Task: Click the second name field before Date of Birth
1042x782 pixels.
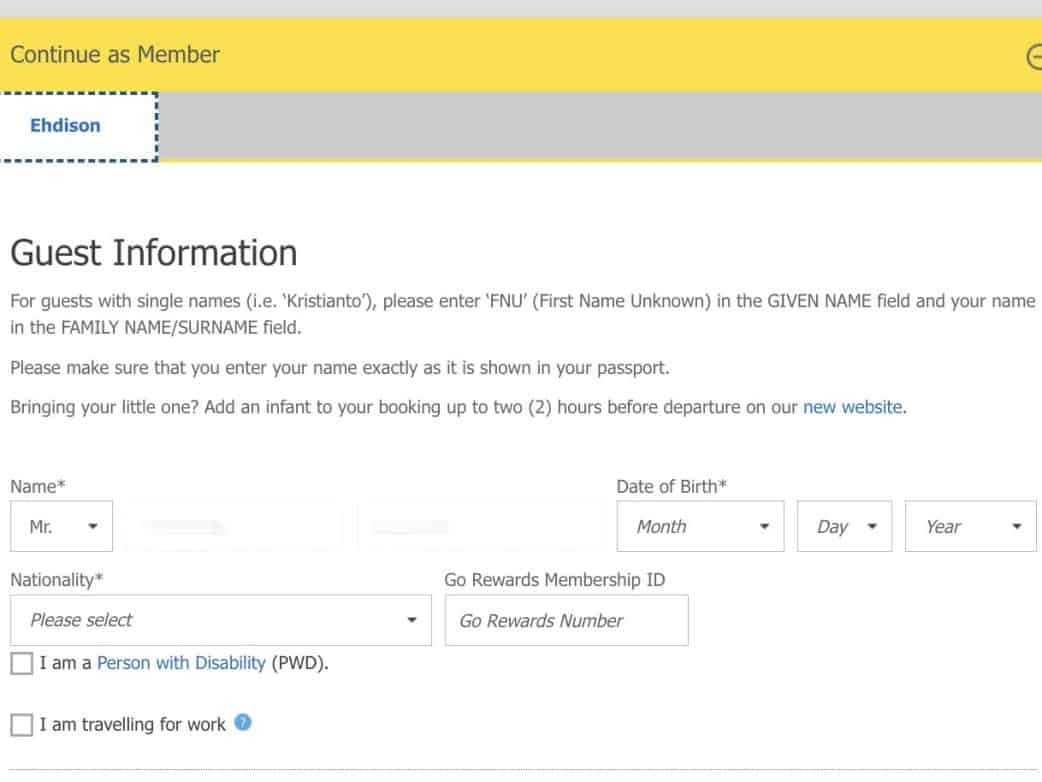Action: 480,526
